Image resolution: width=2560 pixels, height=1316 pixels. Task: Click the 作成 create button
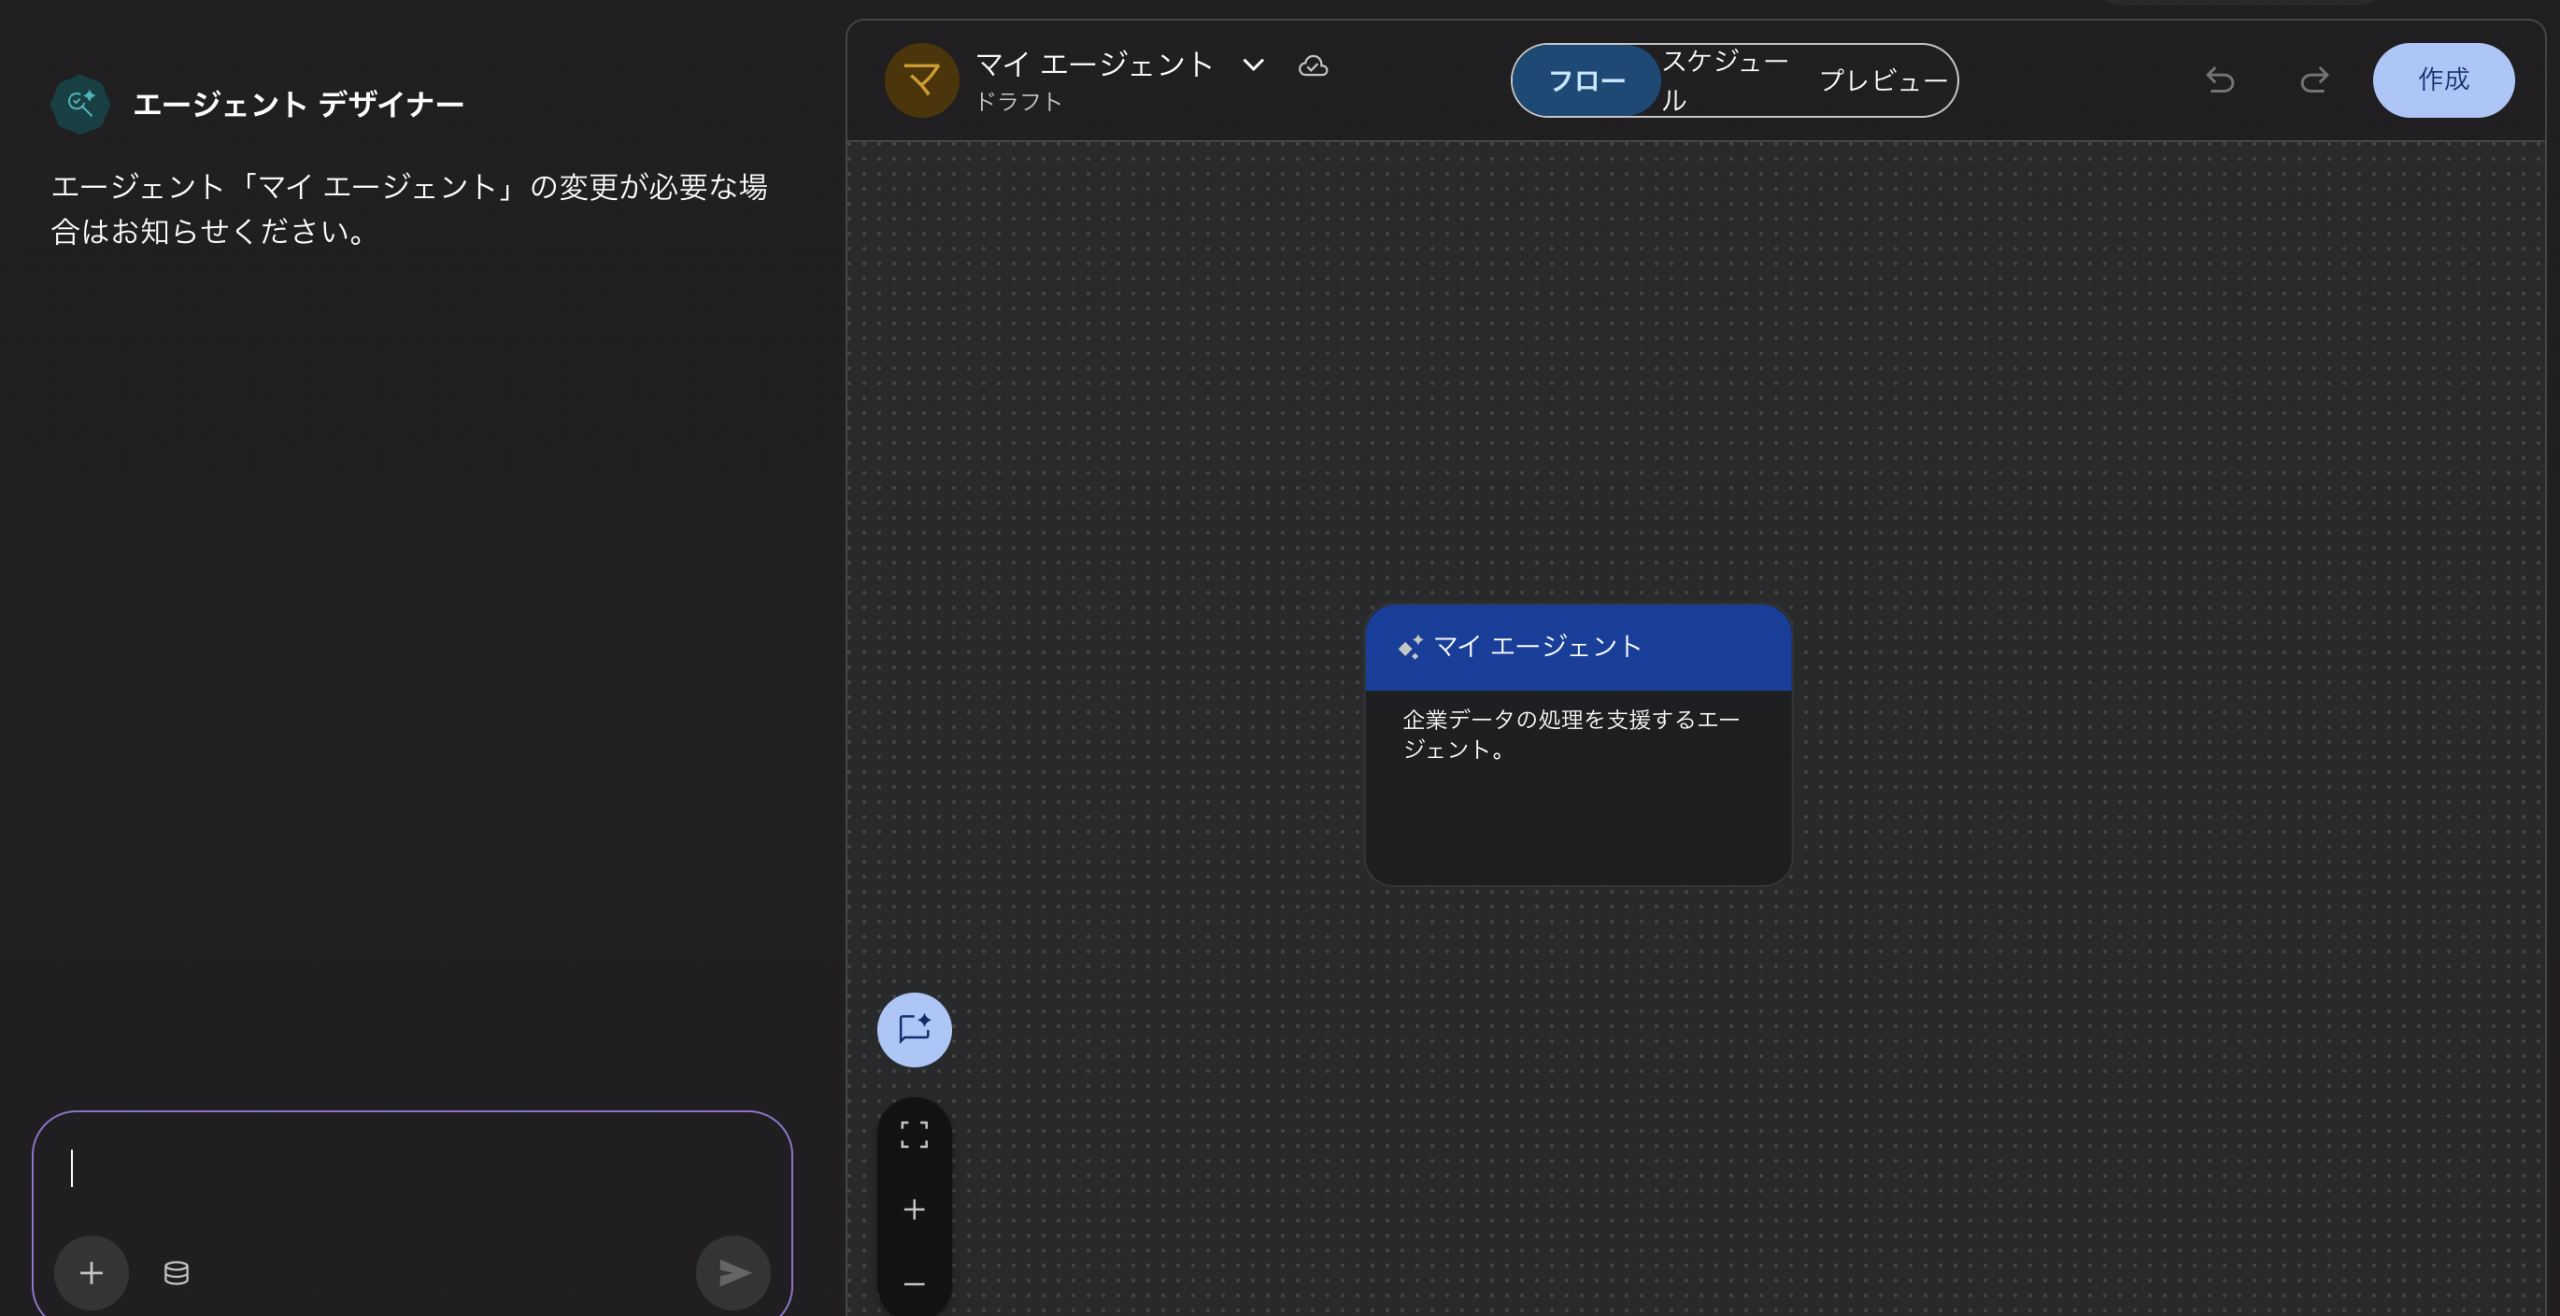2442,80
